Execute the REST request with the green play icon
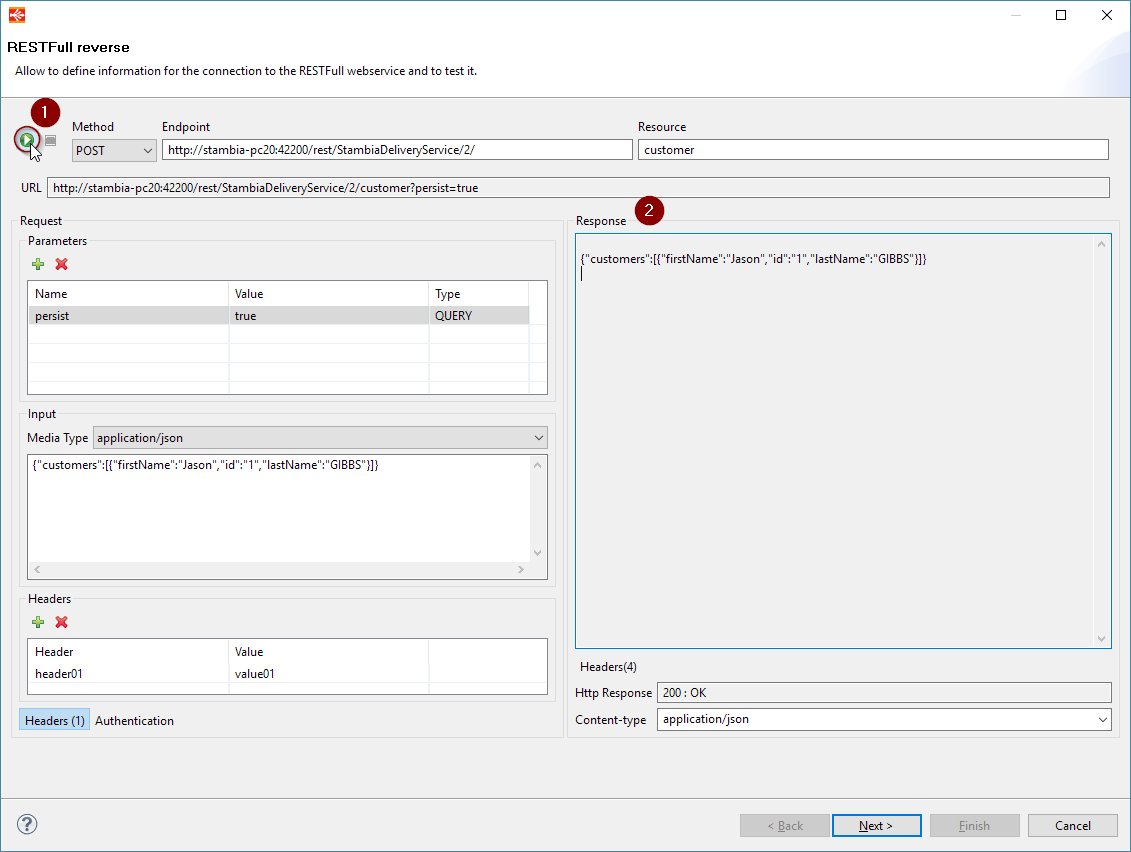Screen dimensions: 1131x852 (27, 140)
